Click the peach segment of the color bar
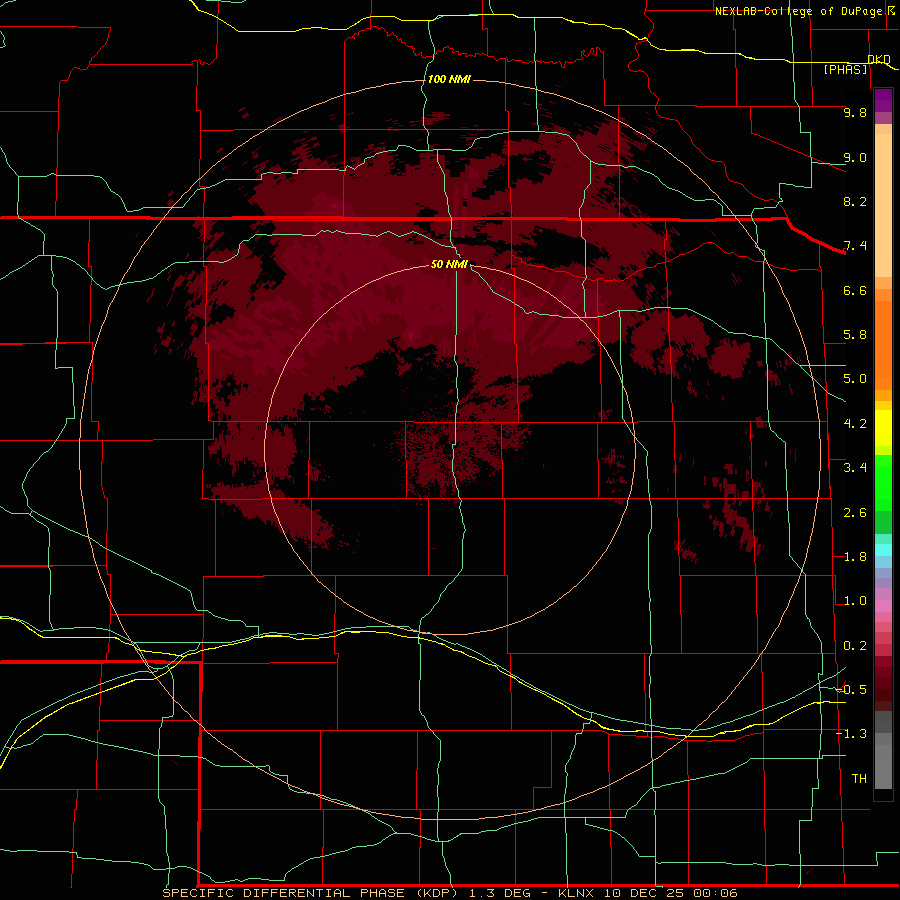900x900 pixels. point(883,205)
